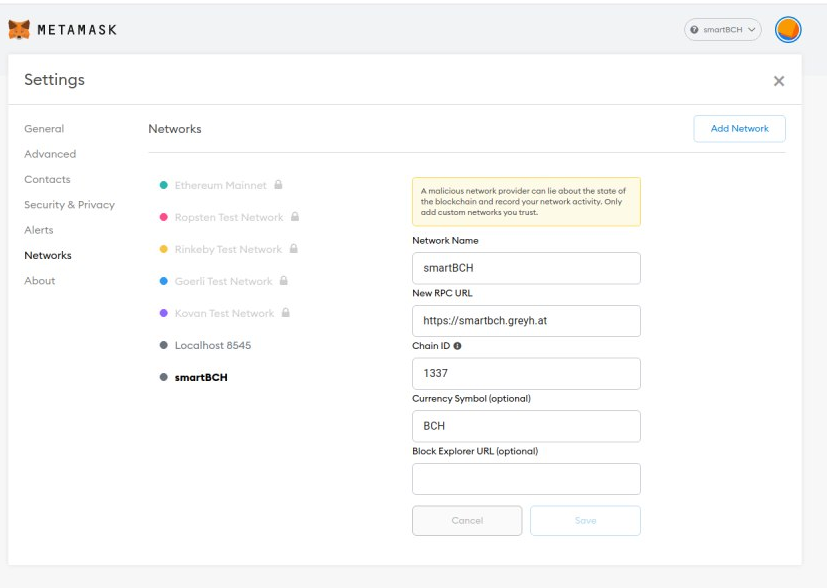
Task: Click the purple dot for Kovan network
Action: tap(164, 313)
